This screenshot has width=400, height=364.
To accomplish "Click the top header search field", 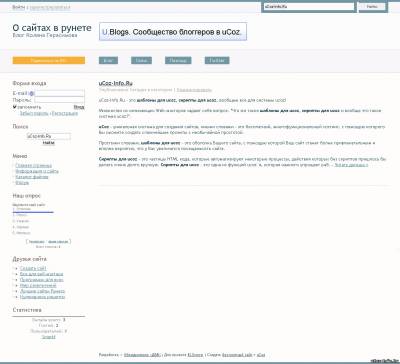I will pyautogui.click(x=309, y=7).
